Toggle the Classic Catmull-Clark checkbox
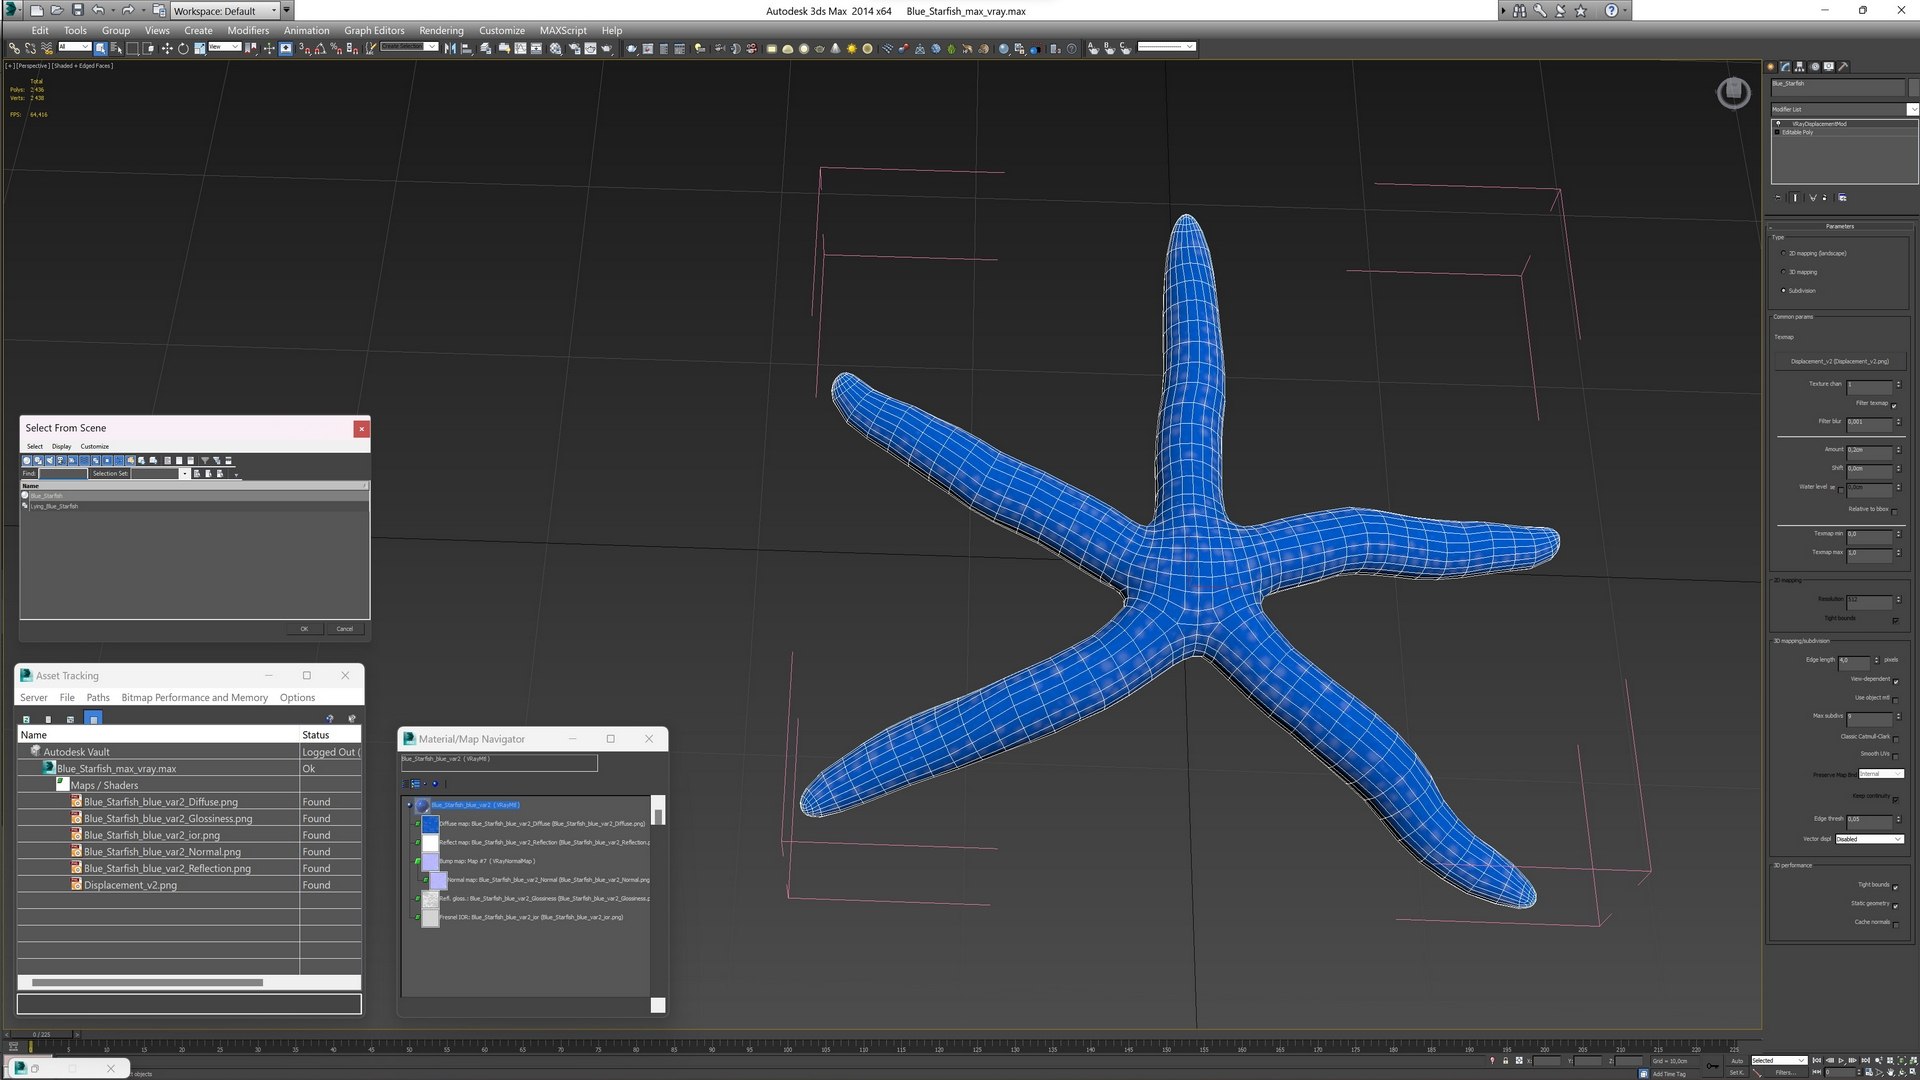1920x1080 pixels. pyautogui.click(x=1895, y=738)
